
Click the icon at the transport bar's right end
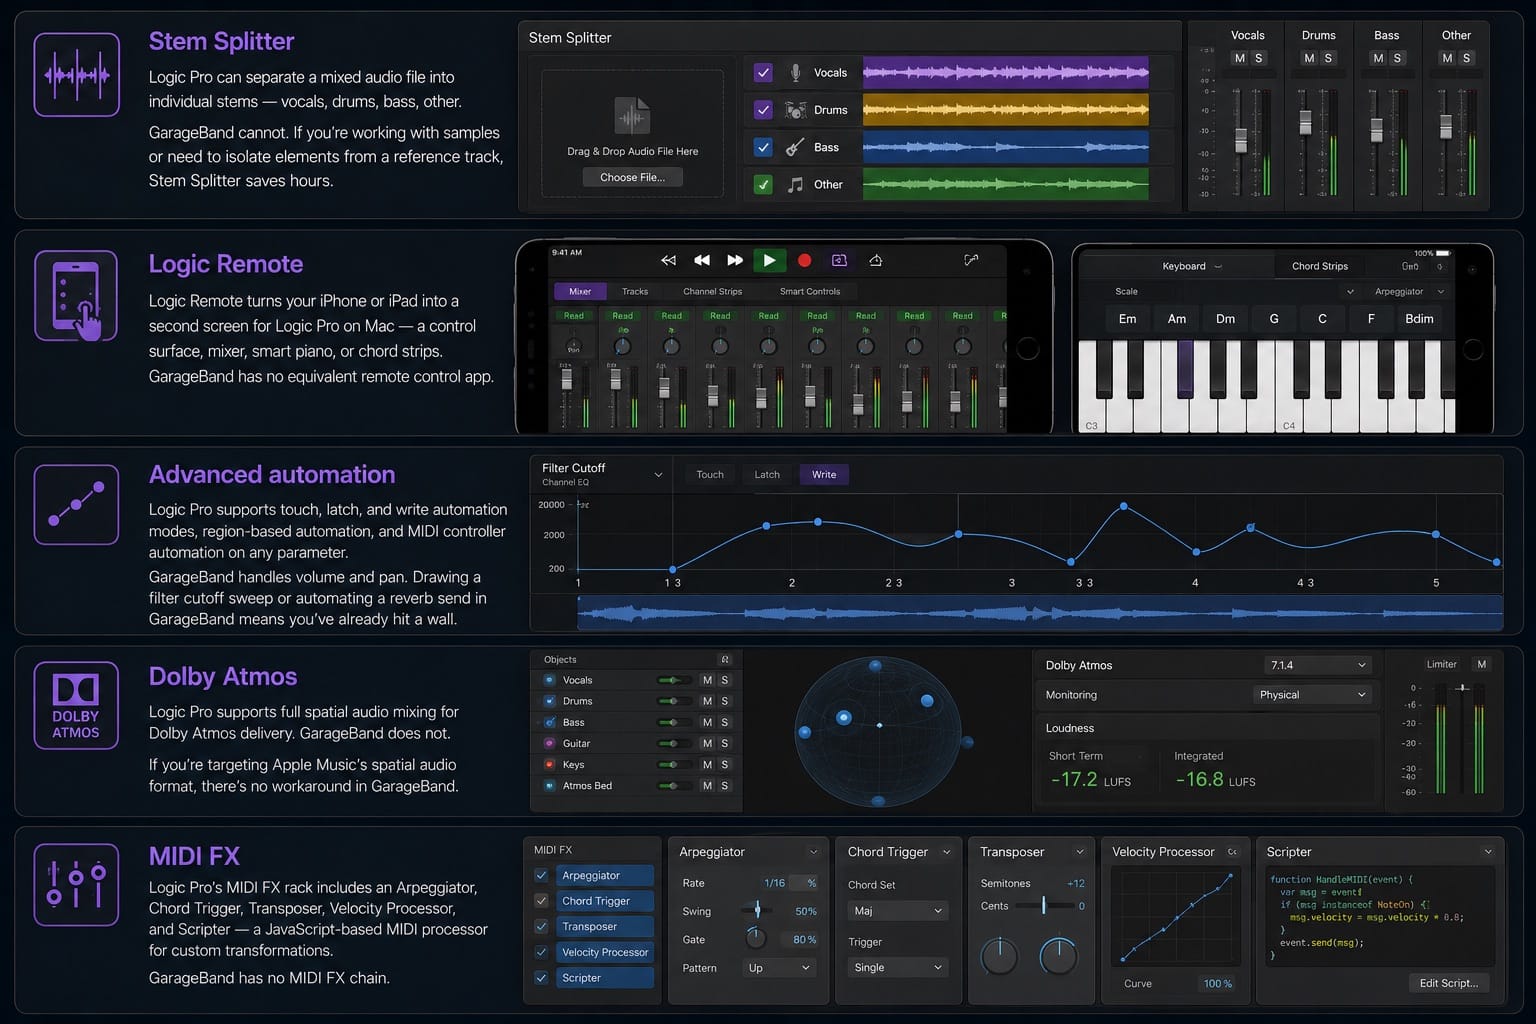pos(971,260)
